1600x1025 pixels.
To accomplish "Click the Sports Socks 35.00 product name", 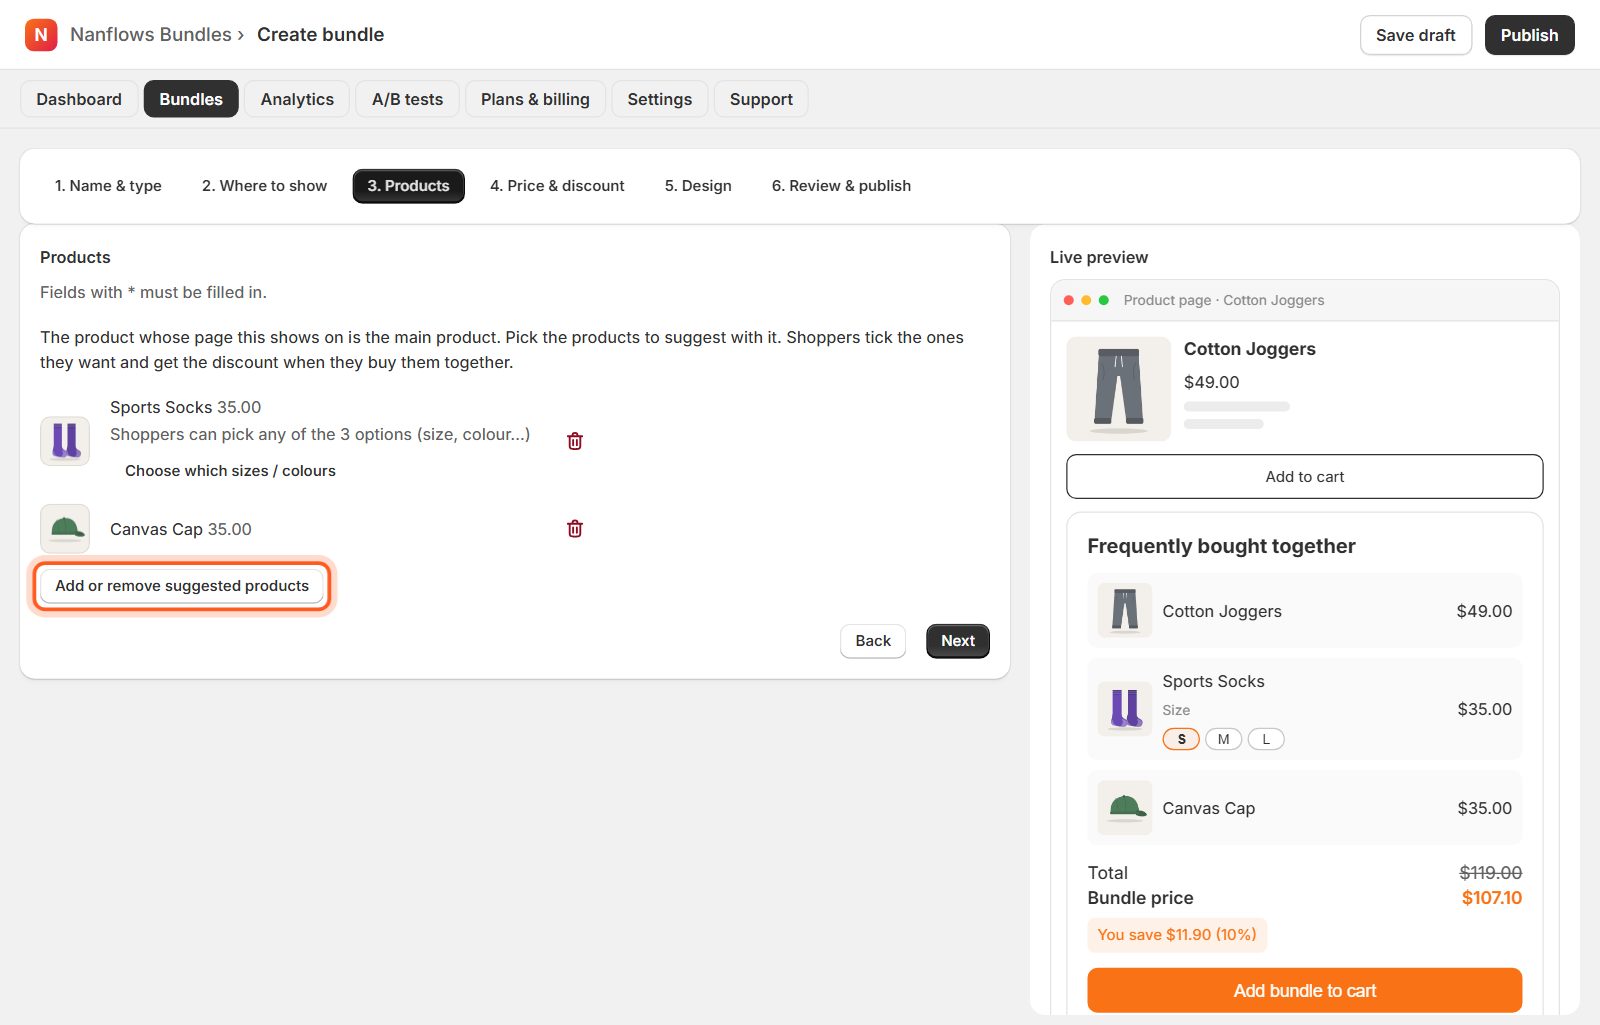I will click(x=185, y=407).
